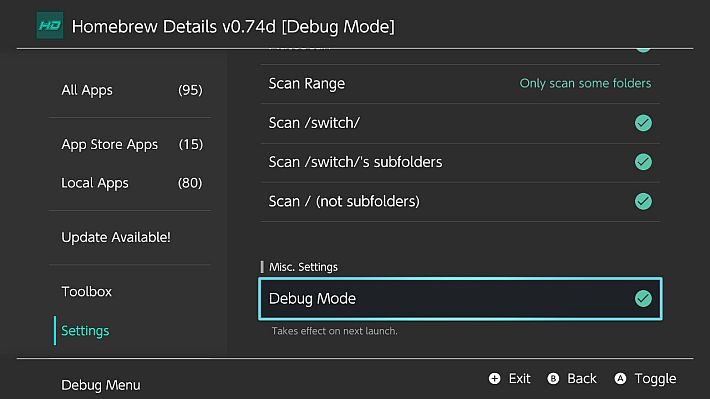Open the Scan Range option selector
This screenshot has width=710, height=399.
pos(460,84)
